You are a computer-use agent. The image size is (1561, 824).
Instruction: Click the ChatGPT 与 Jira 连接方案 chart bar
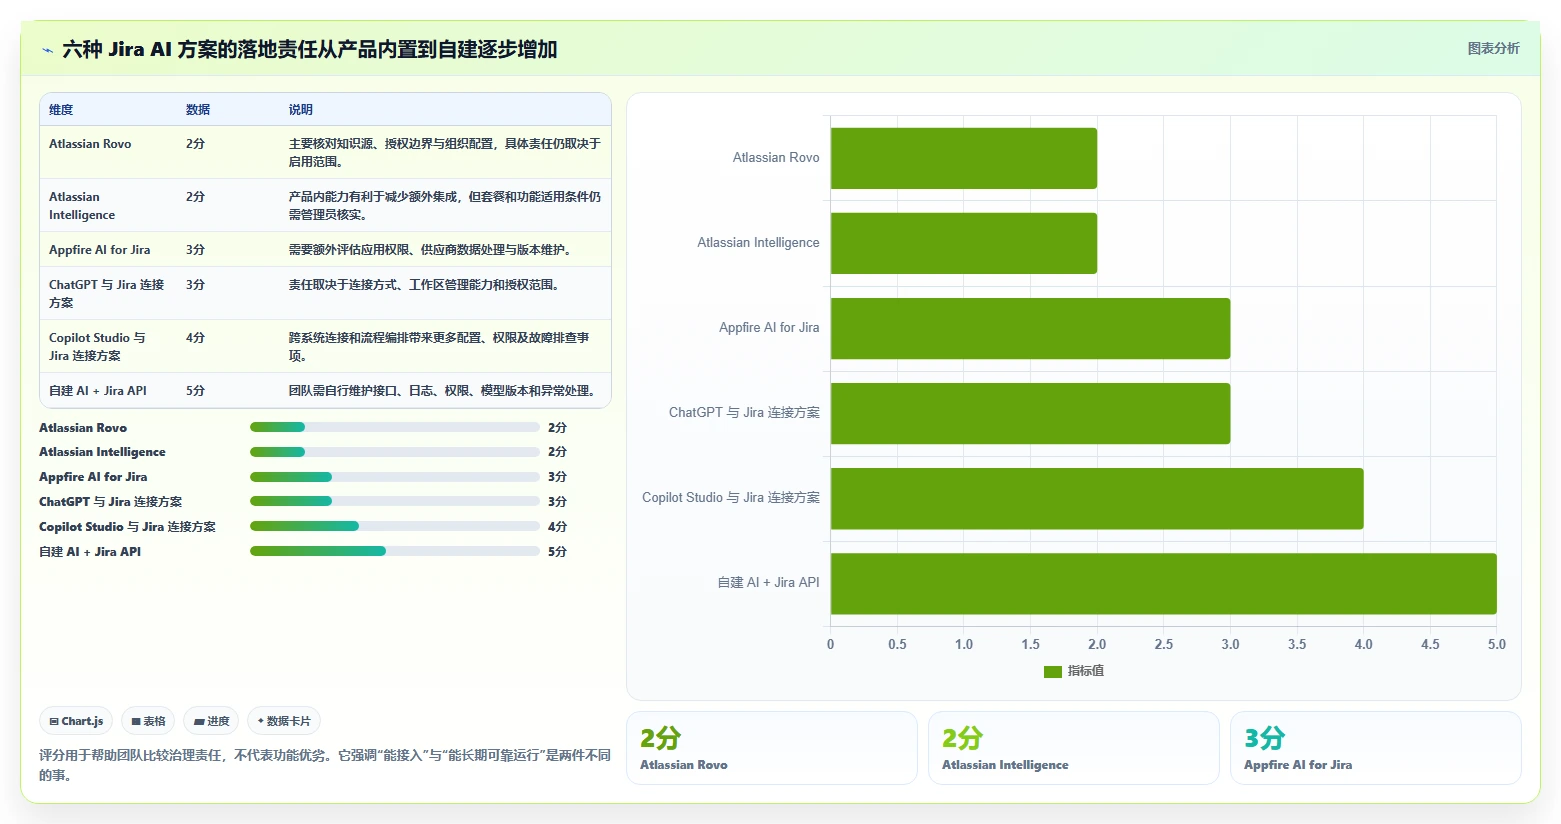coord(1030,413)
